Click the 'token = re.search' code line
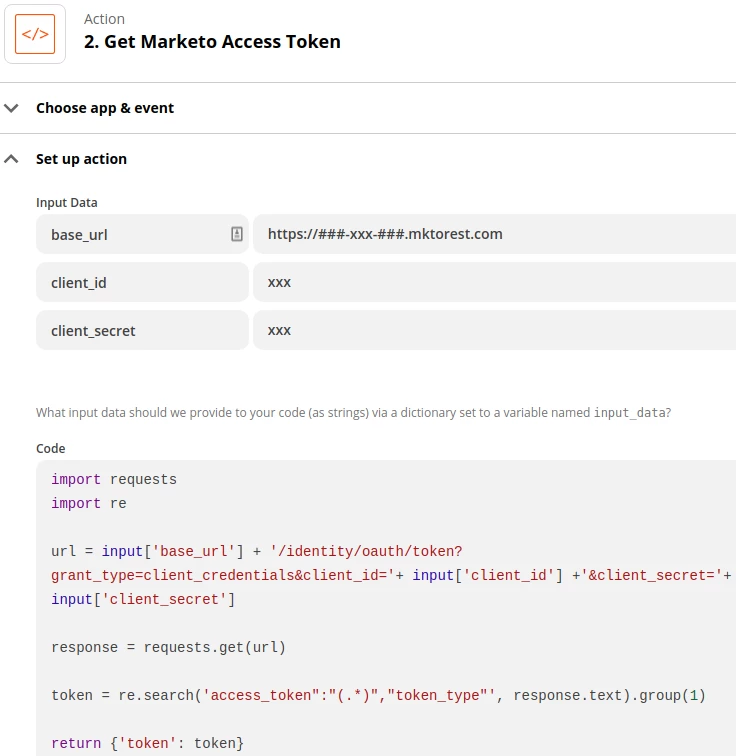Image resolution: width=736 pixels, height=756 pixels. coord(378,695)
